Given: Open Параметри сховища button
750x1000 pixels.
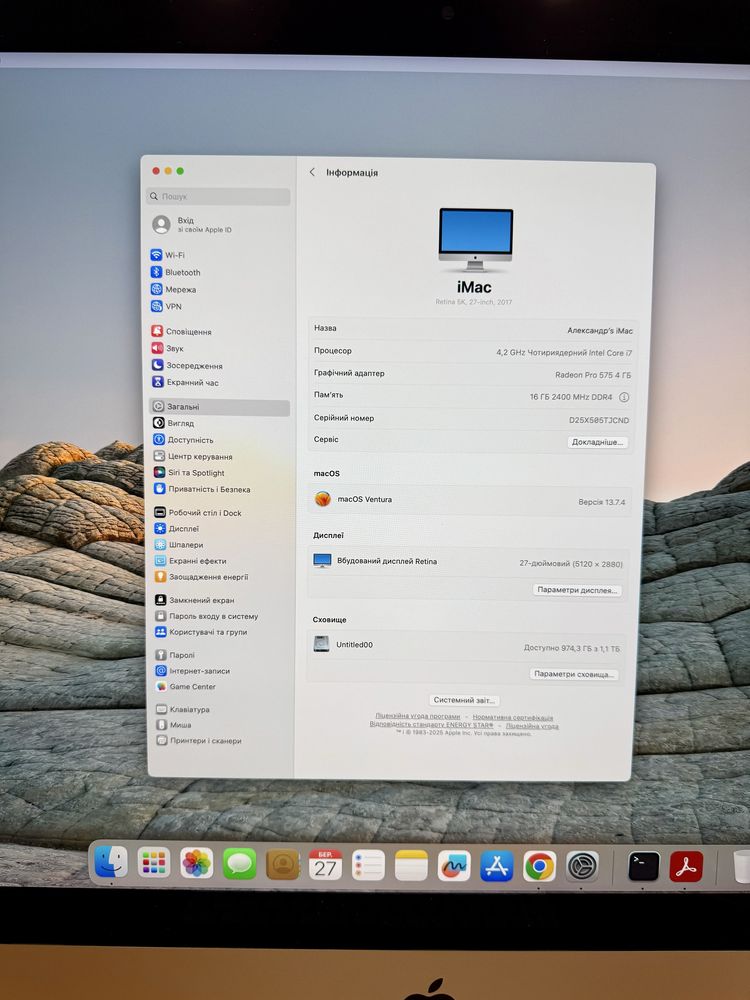Looking at the screenshot, I should pyautogui.click(x=574, y=674).
